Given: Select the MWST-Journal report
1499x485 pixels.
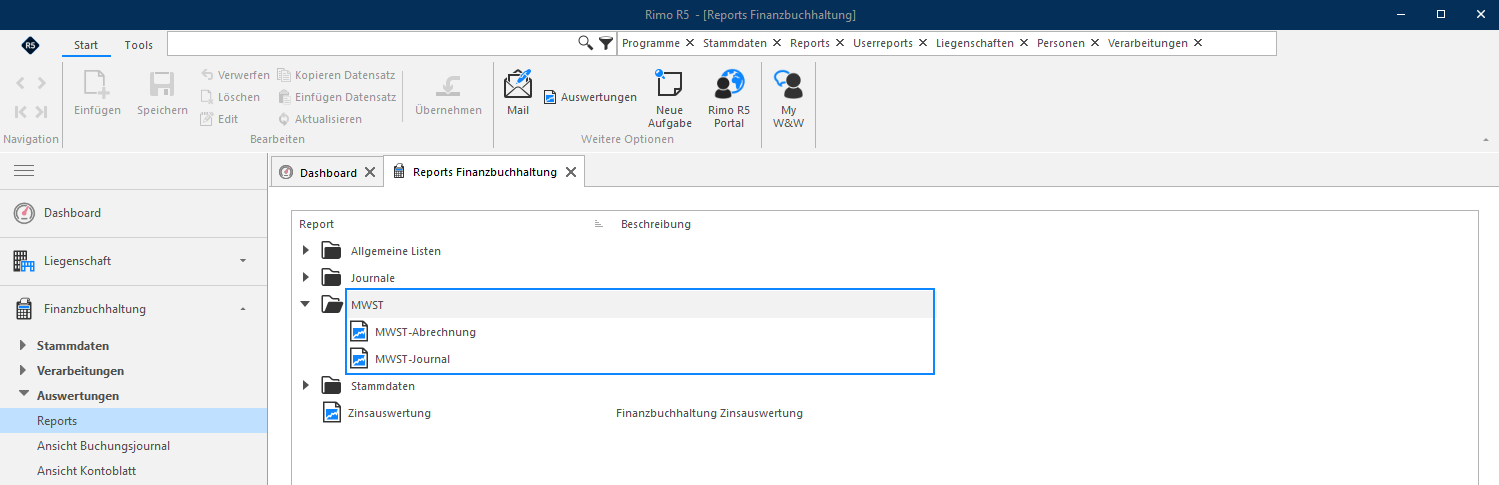Looking at the screenshot, I should 412,358.
